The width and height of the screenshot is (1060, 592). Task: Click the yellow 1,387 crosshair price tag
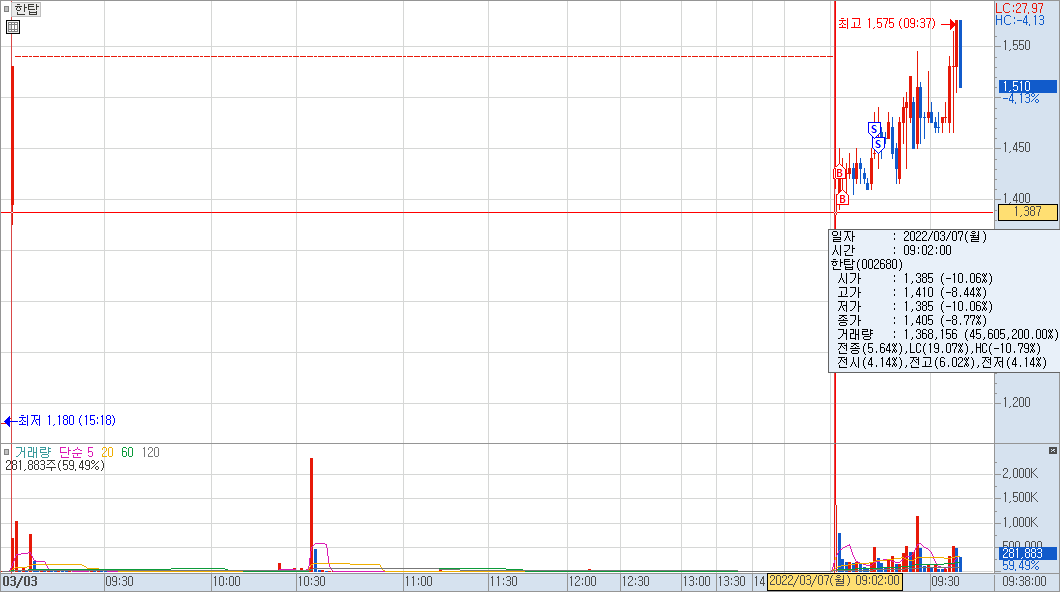[x=1028, y=212]
